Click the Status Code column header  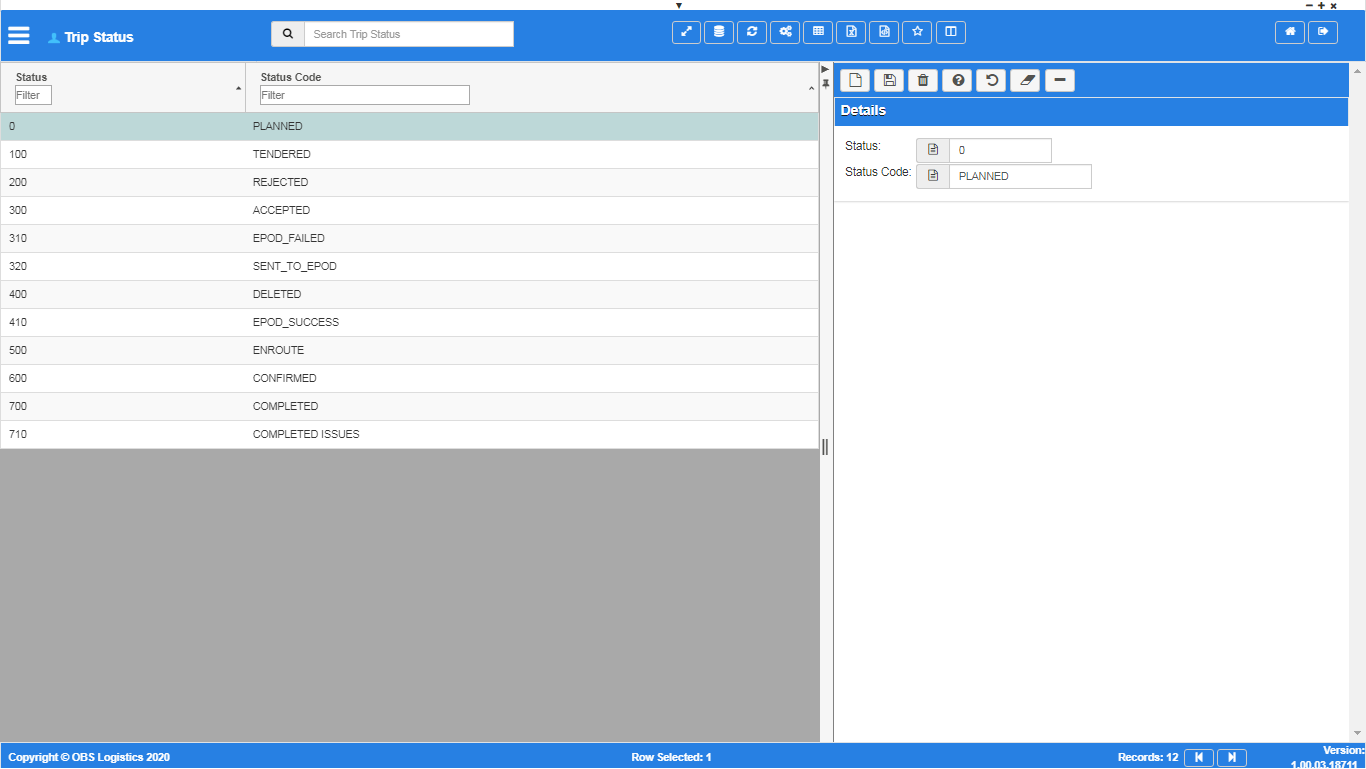[291, 77]
